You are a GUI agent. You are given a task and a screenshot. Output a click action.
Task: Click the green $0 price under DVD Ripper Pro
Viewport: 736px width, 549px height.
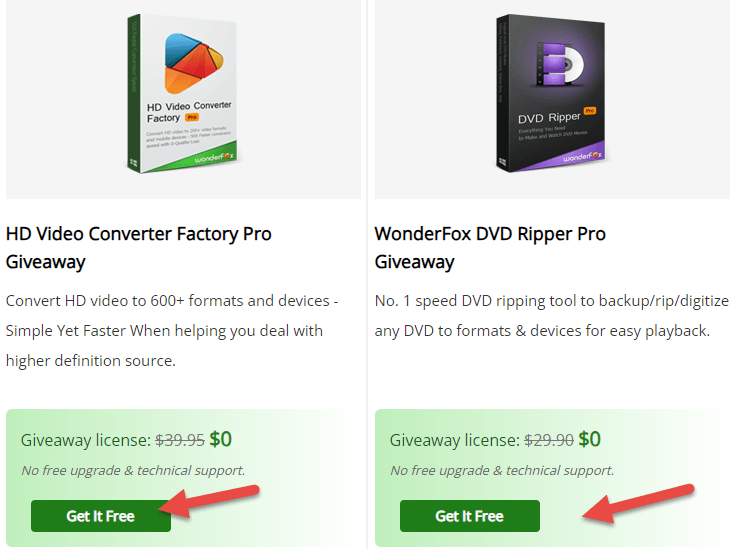tap(590, 439)
